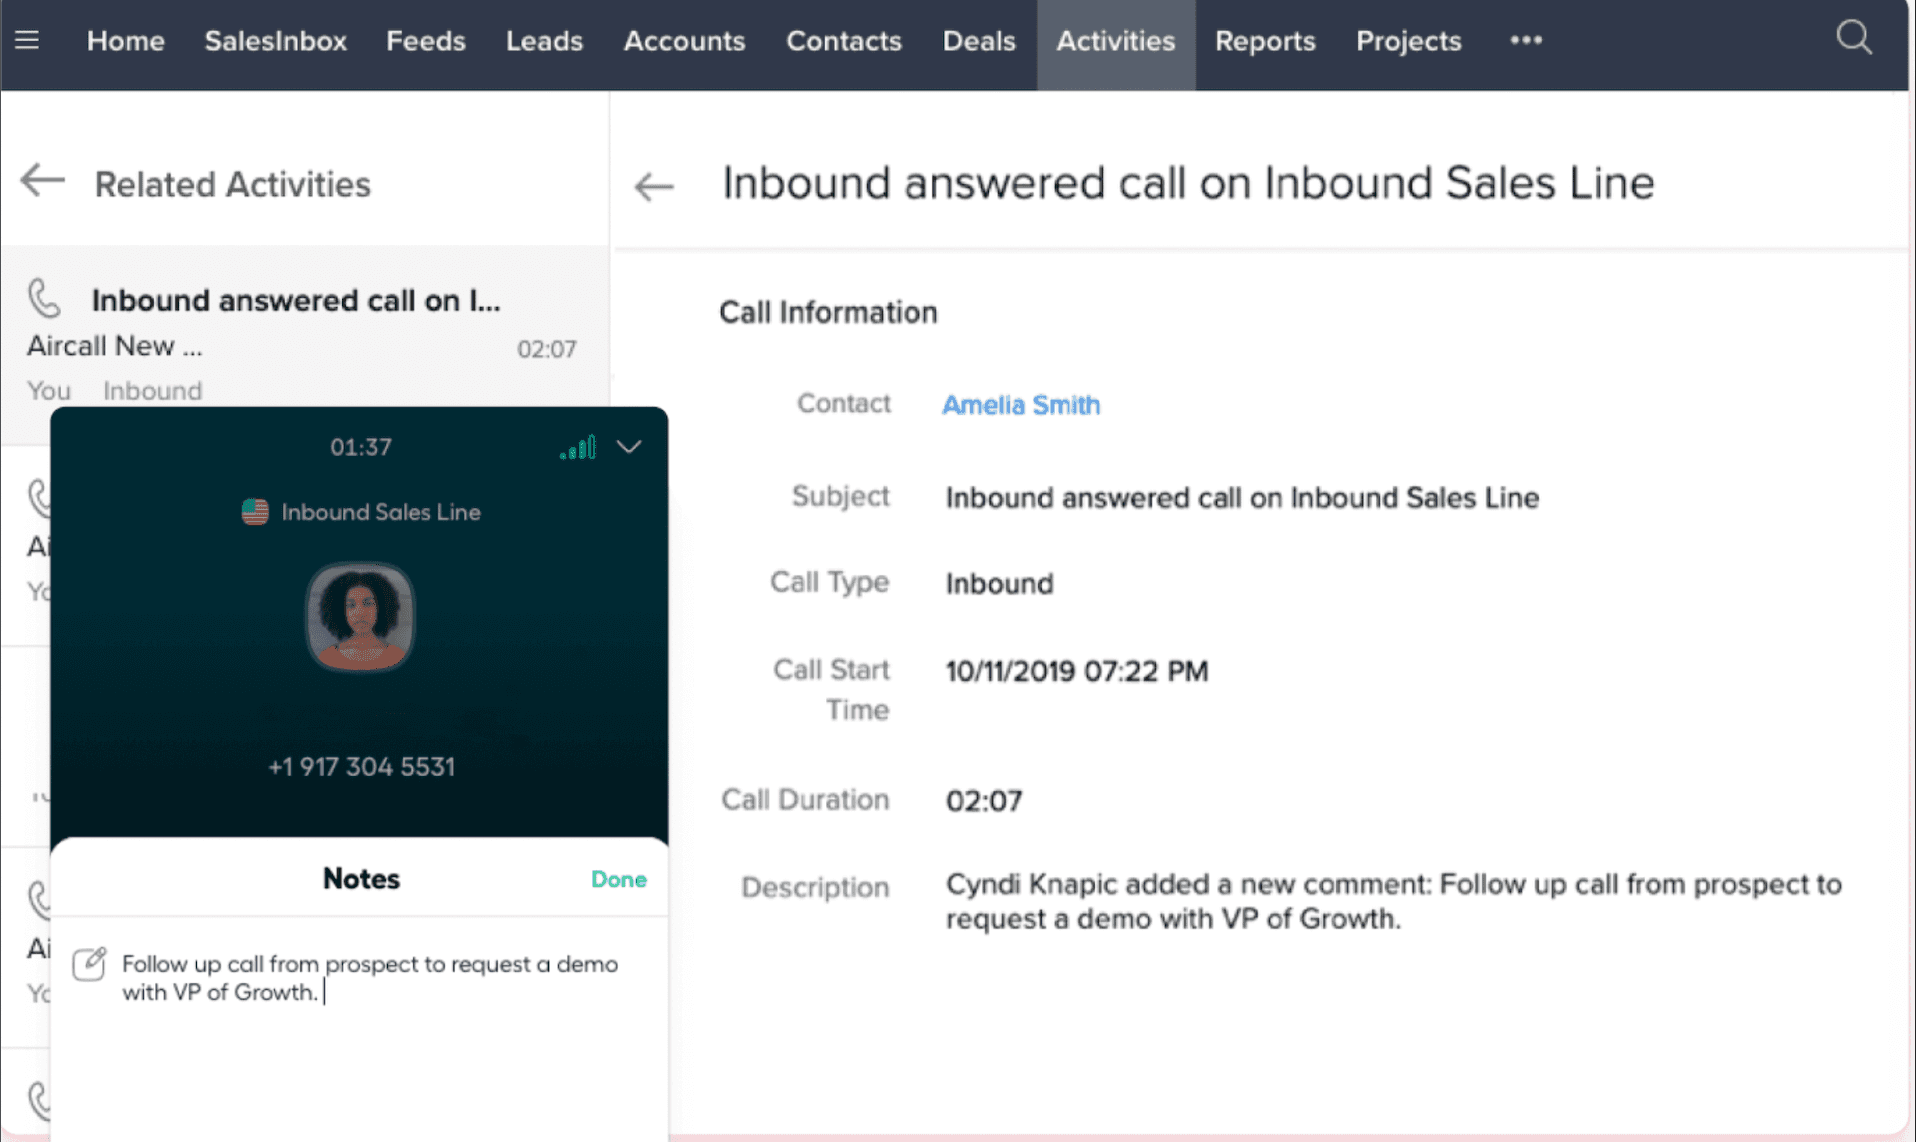The width and height of the screenshot is (1916, 1142).
Task: Collapse the Aircall phone widget chevron
Action: click(629, 447)
